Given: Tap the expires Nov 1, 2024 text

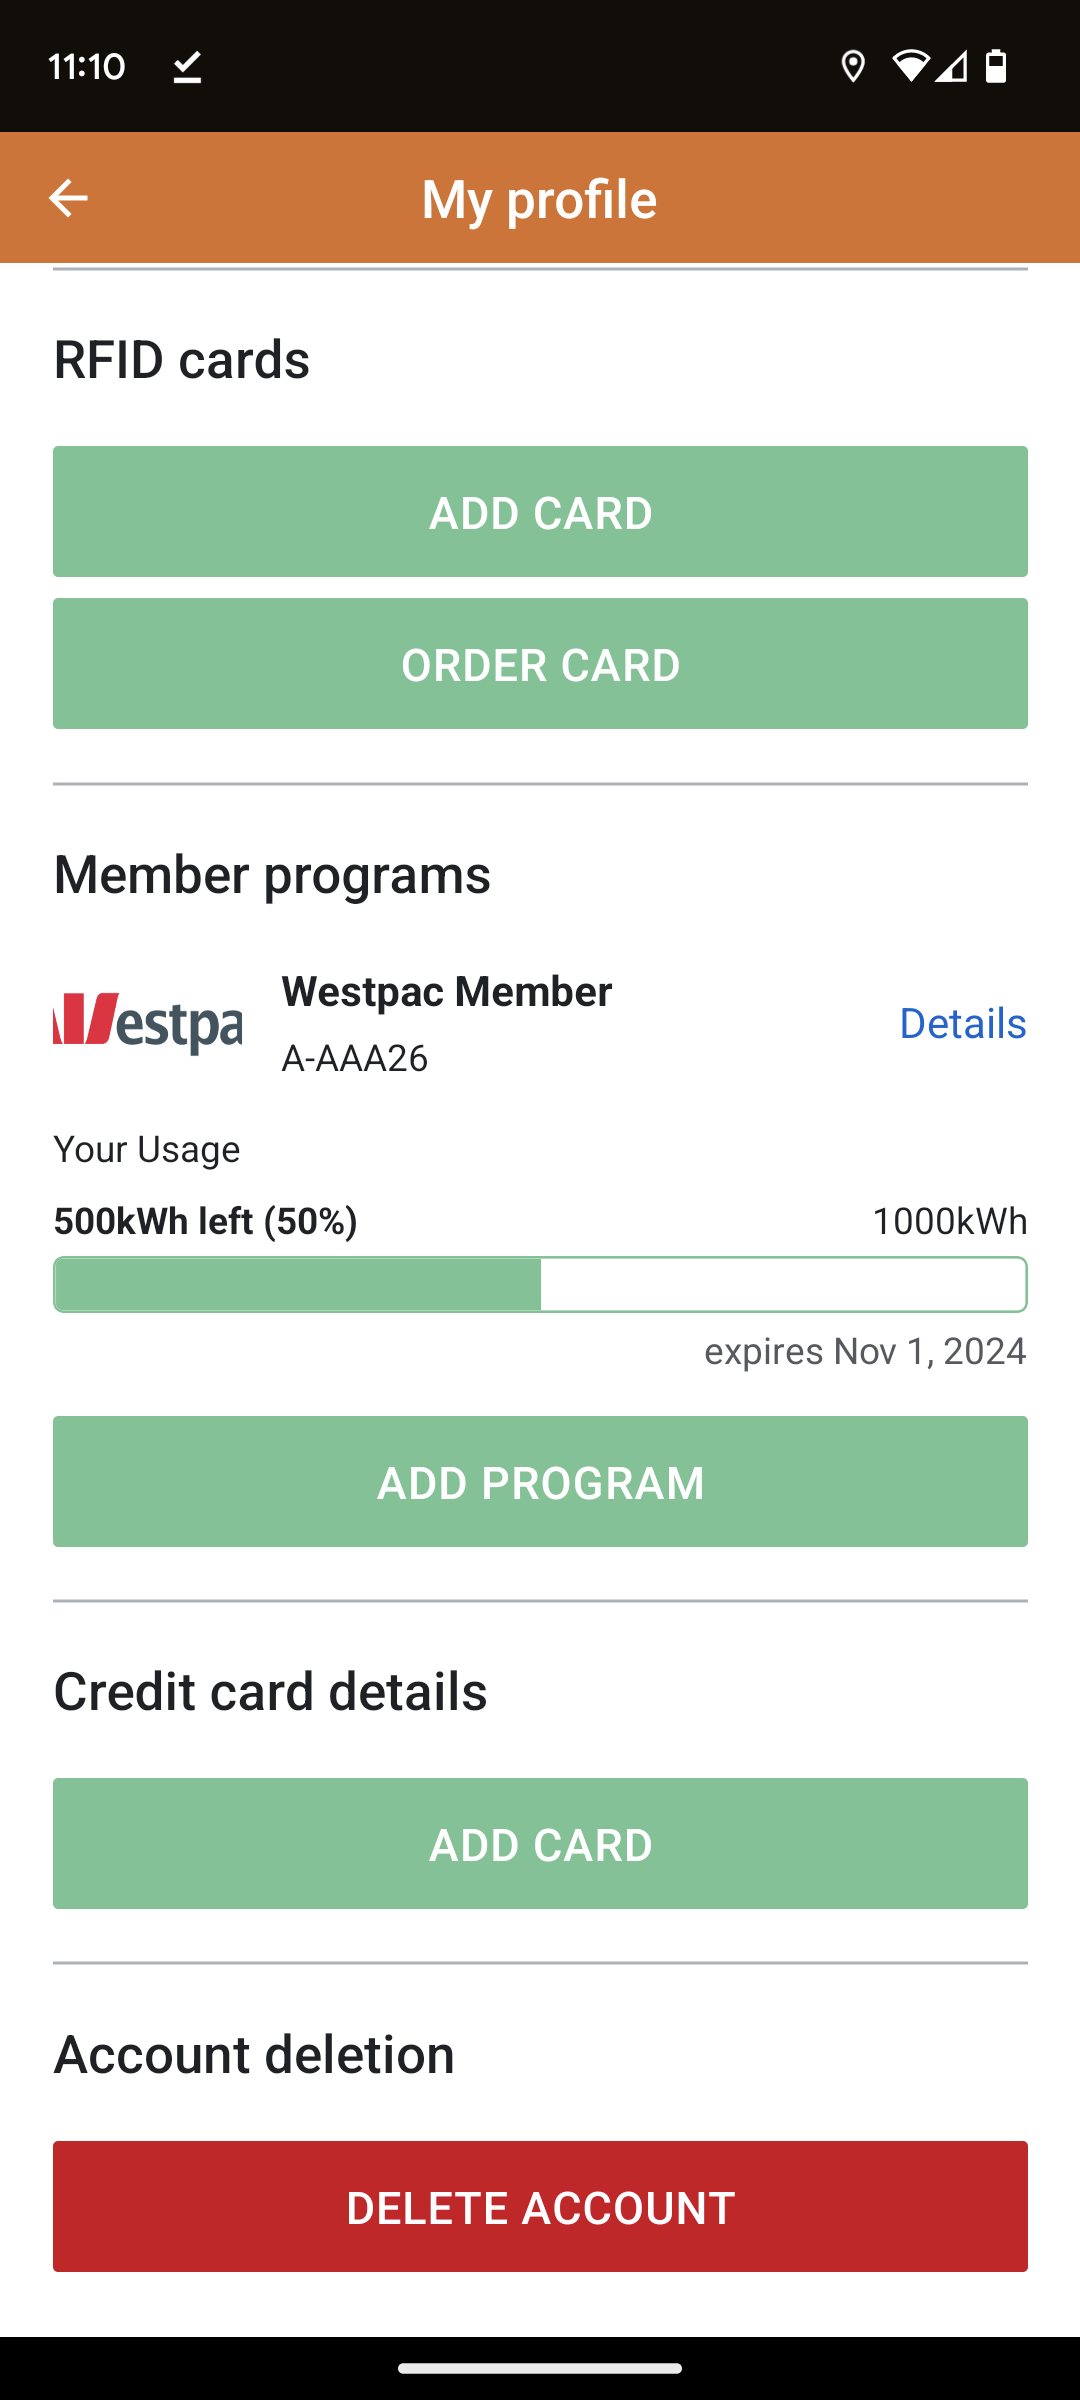Looking at the screenshot, I should (865, 1351).
